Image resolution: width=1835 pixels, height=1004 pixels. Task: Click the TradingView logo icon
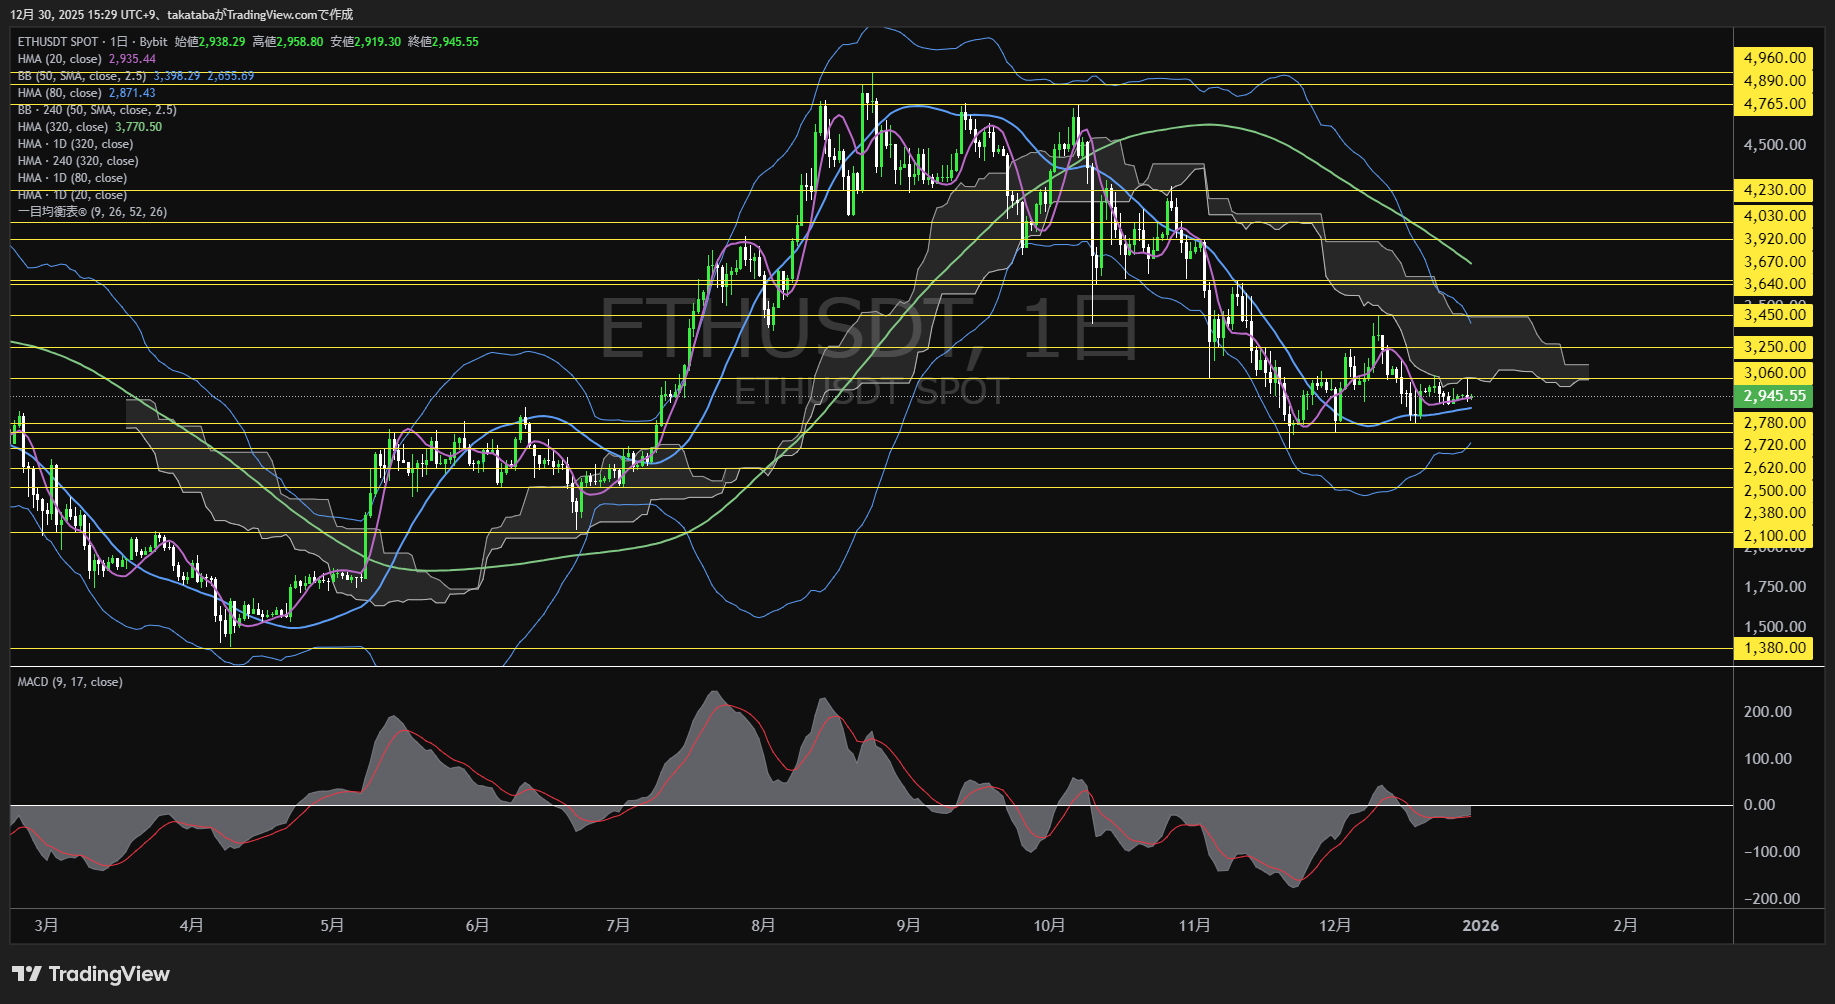[x=26, y=974]
